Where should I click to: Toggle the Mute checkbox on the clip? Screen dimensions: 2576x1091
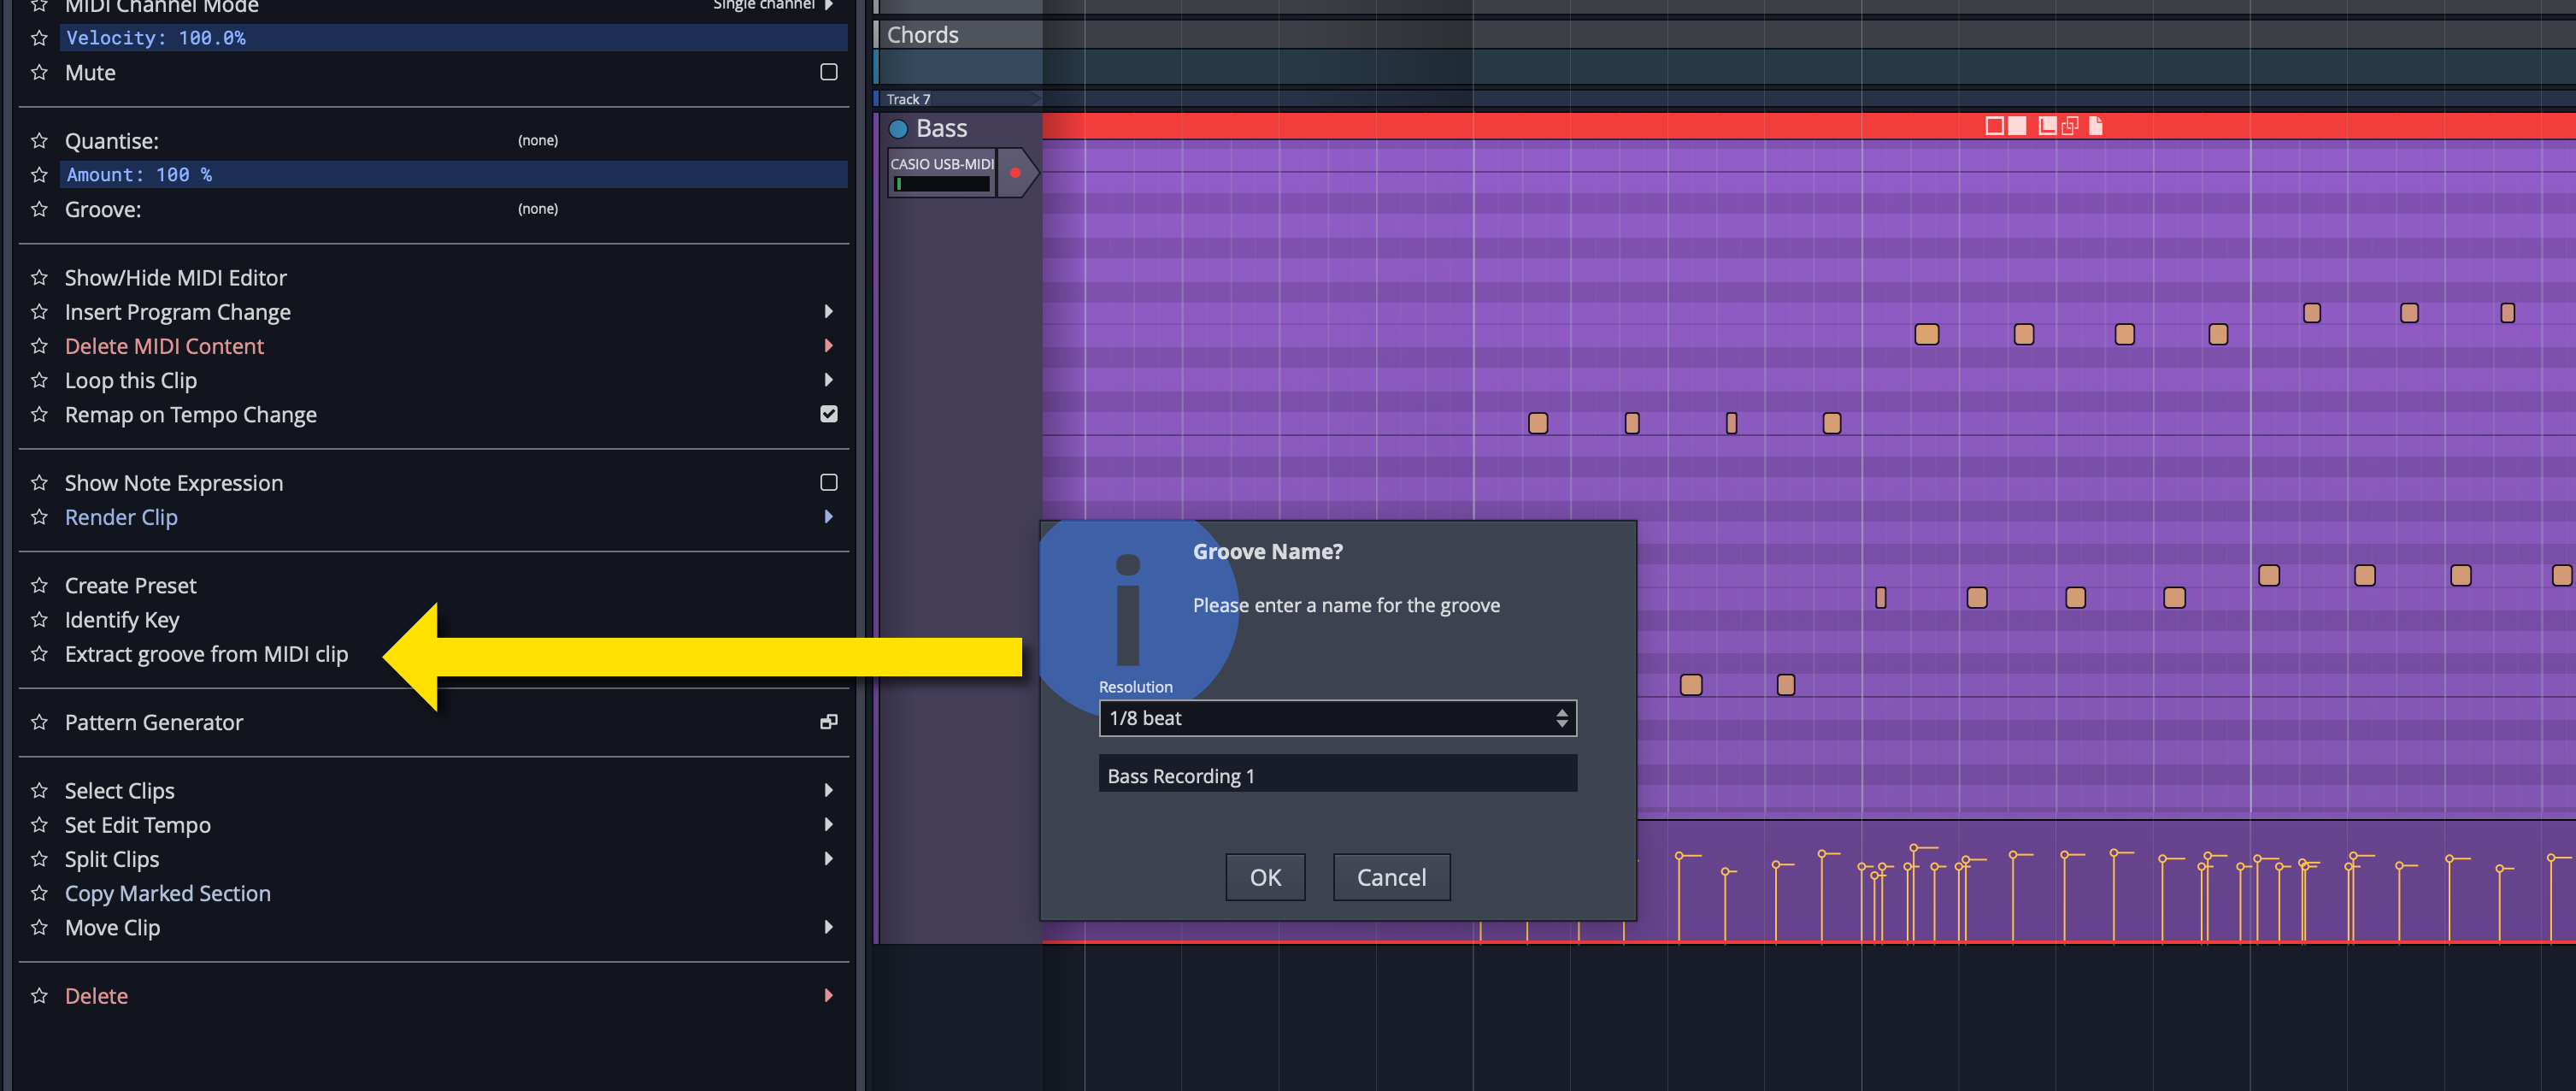tap(826, 73)
